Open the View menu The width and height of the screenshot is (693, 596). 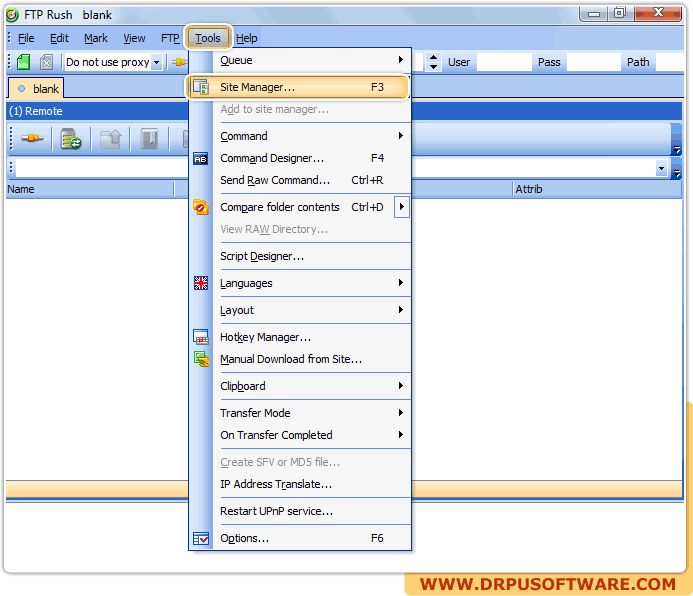[x=134, y=38]
